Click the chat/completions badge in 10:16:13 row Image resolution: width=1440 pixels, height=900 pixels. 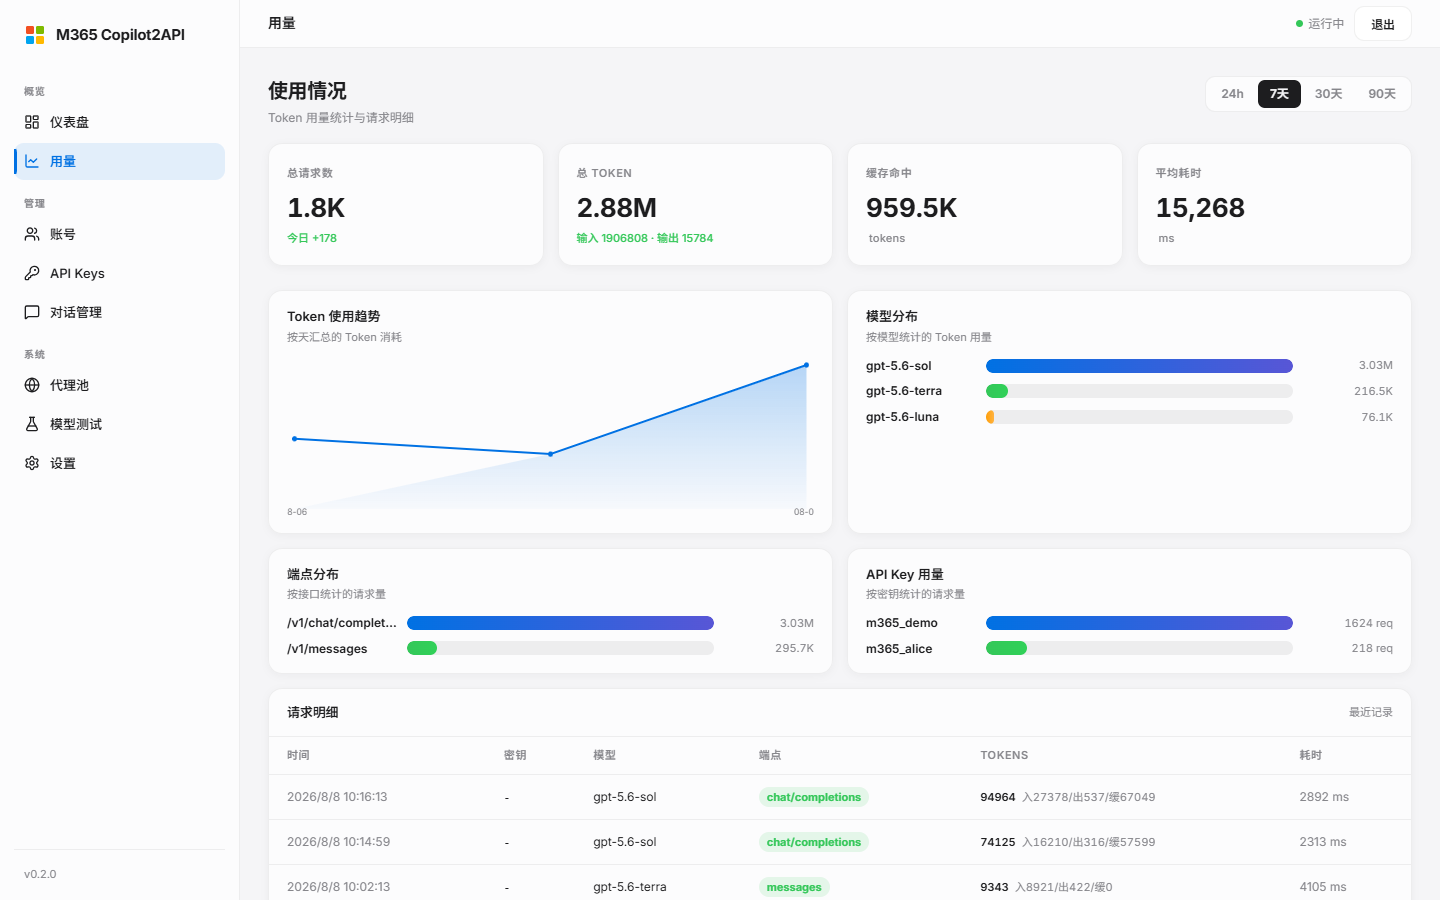coord(814,797)
